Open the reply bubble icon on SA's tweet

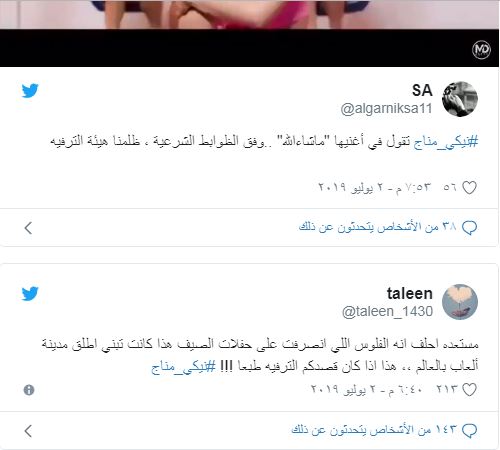click(469, 228)
